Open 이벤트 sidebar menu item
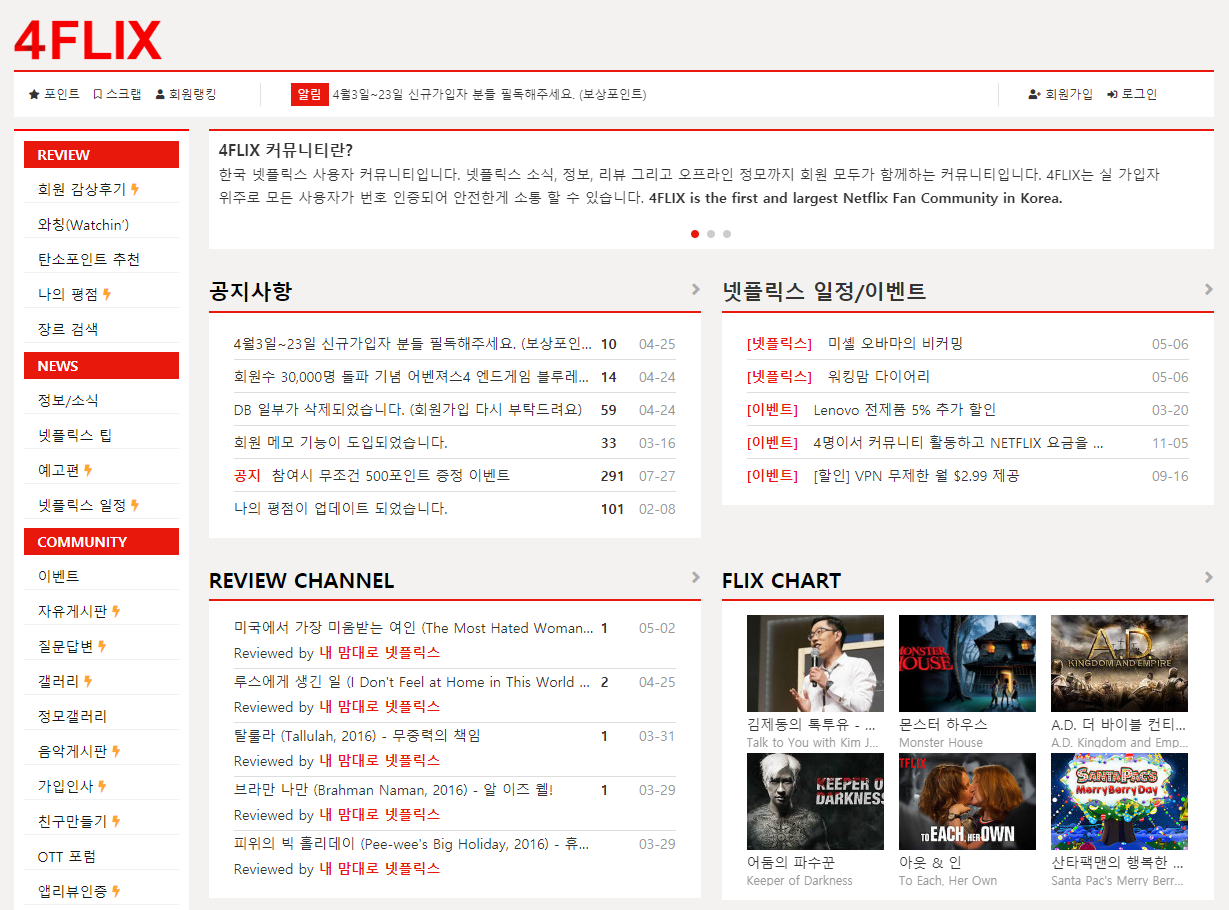Viewport: 1229px width, 910px height. [59, 576]
